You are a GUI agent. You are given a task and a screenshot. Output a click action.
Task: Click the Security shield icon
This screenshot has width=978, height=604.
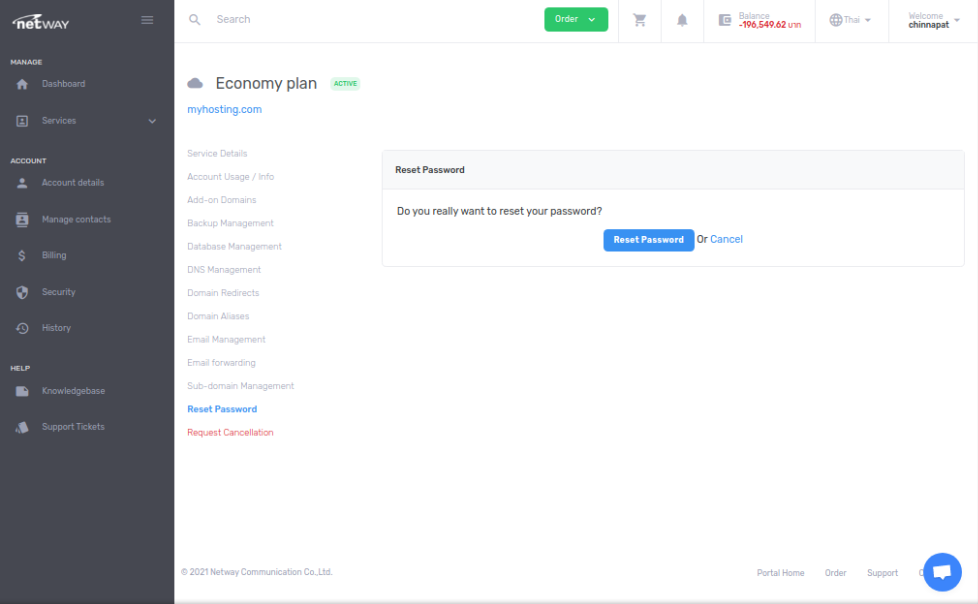[x=22, y=292]
